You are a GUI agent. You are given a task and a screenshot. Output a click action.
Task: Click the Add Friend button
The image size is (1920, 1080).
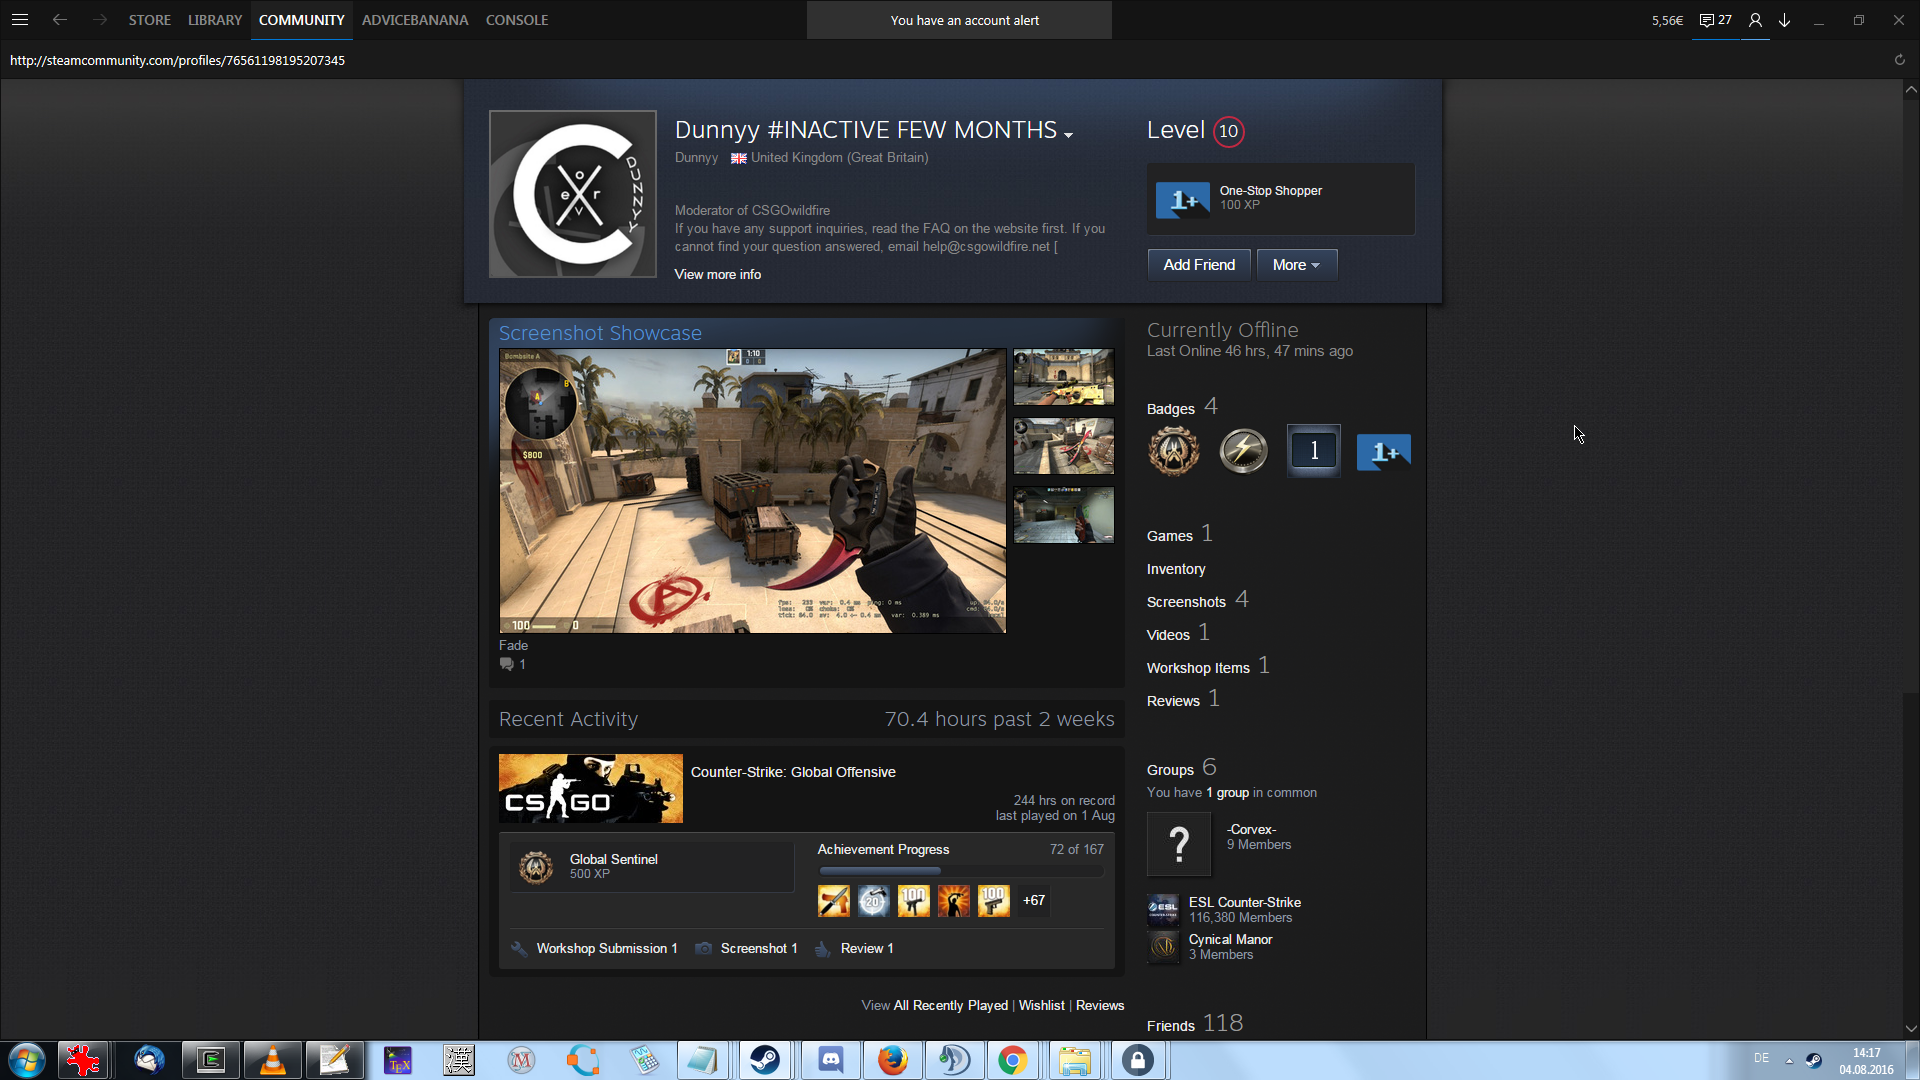[1198, 265]
